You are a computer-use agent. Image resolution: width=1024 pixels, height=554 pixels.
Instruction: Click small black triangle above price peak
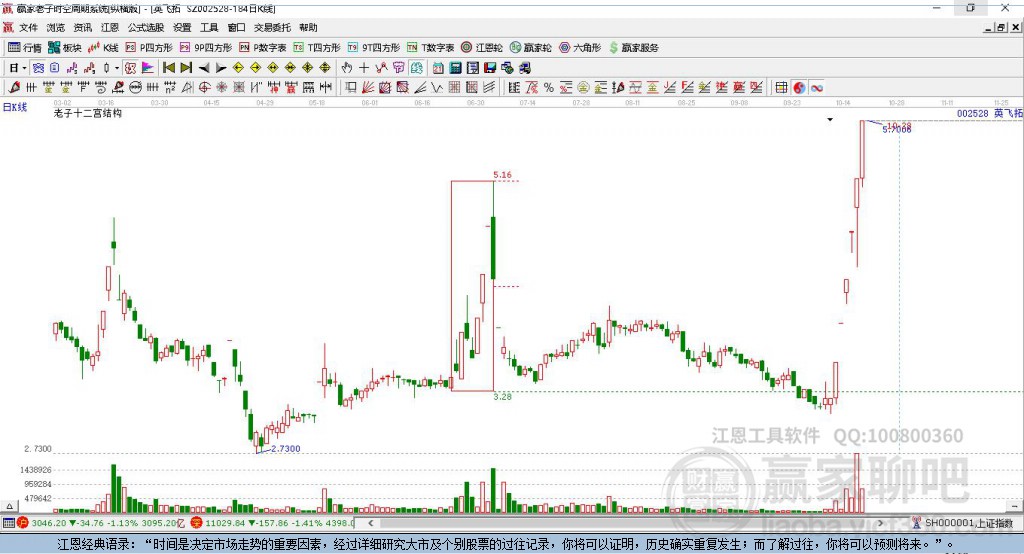coord(830,120)
